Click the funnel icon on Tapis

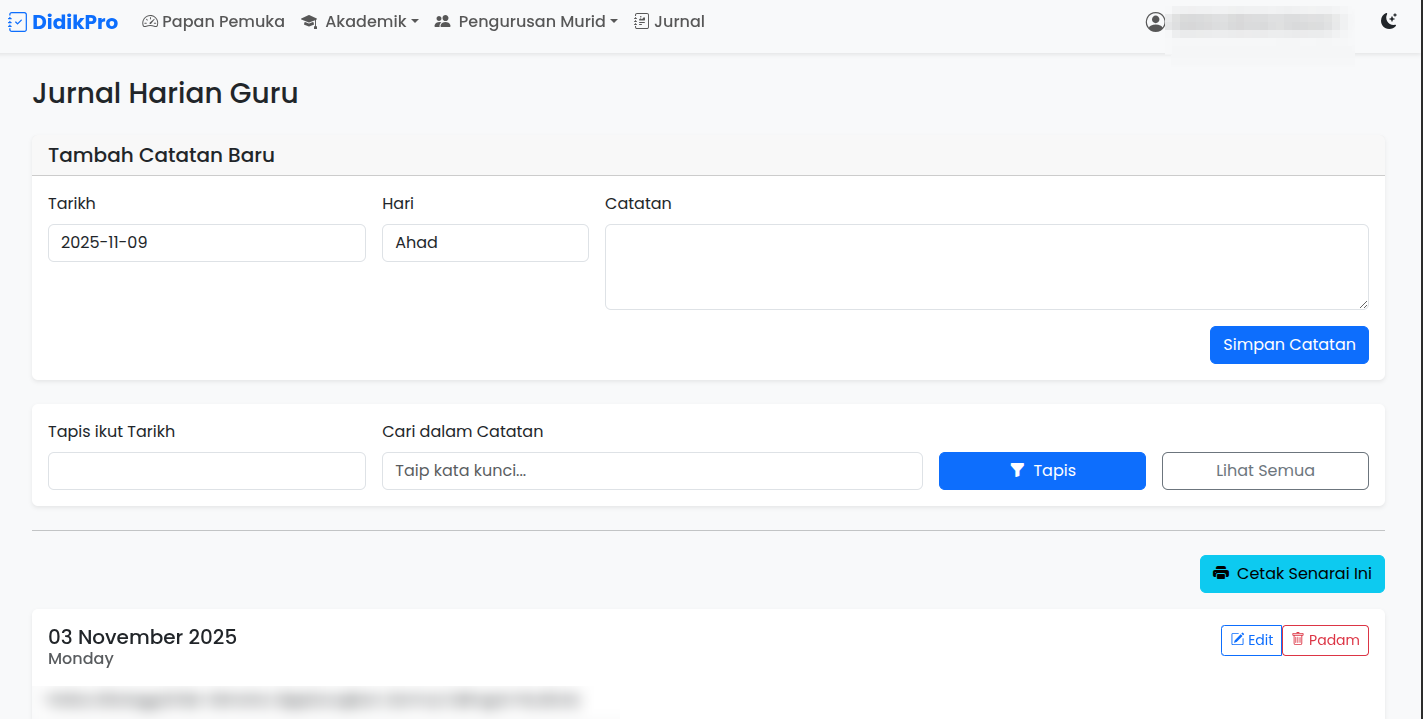click(x=1017, y=471)
